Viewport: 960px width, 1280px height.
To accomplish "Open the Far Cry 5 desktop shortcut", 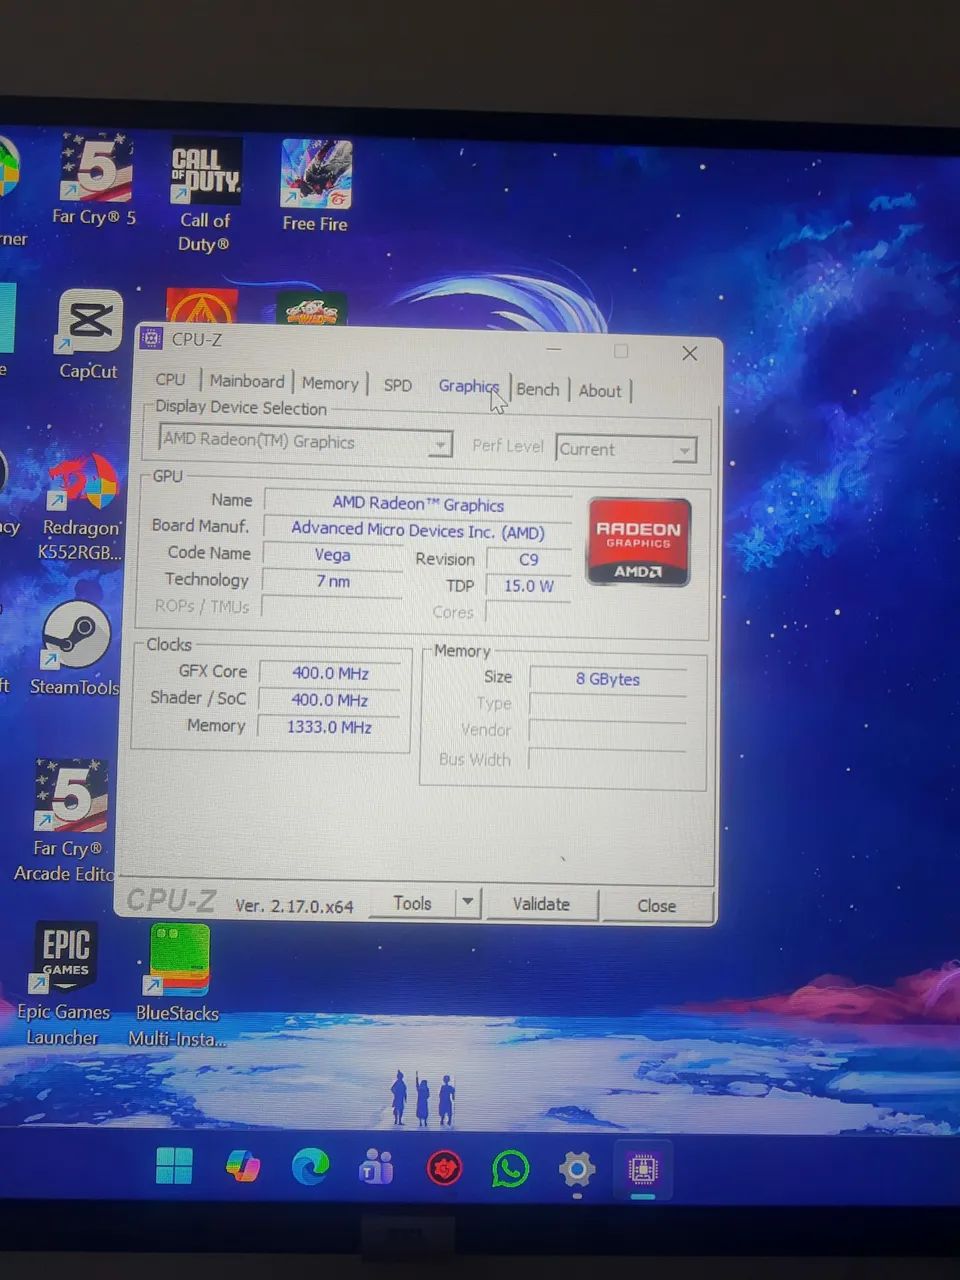I will click(x=96, y=170).
